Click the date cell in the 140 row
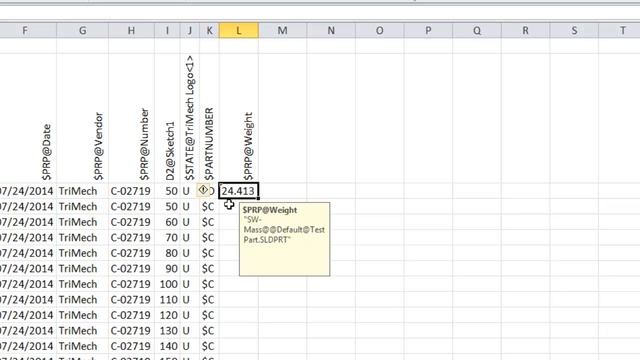 point(28,346)
